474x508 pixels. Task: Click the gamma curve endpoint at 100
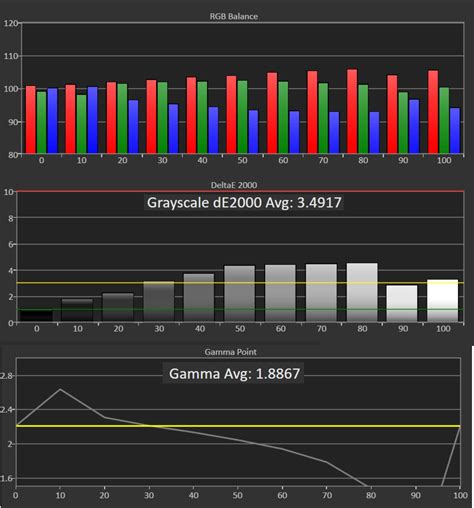pos(460,427)
